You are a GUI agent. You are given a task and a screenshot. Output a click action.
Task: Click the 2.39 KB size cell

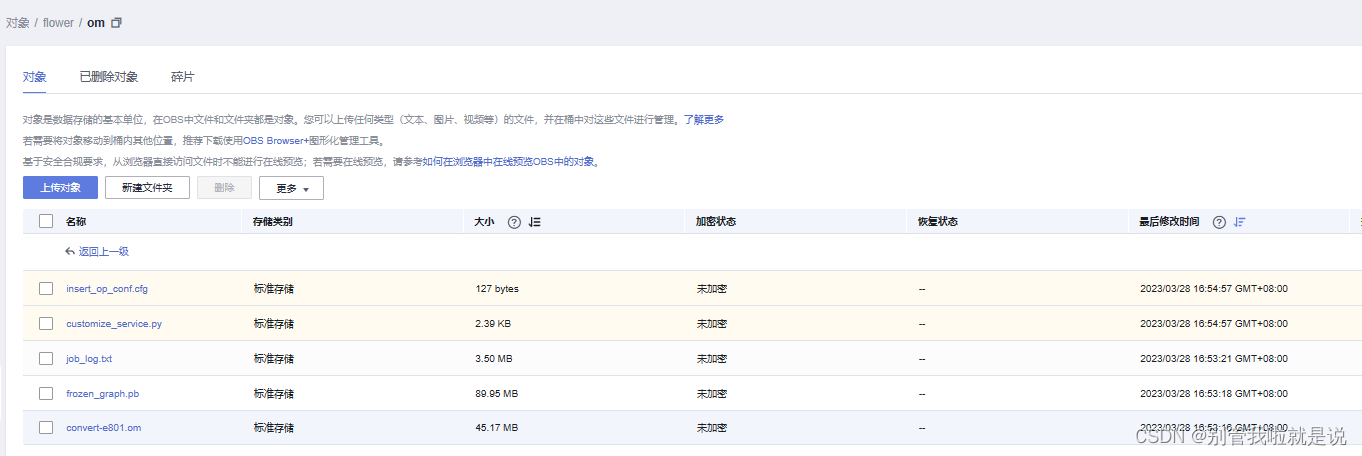click(x=493, y=323)
